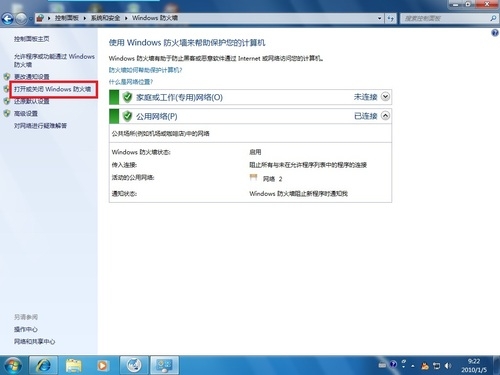Open 允许程序或功能通过 Windows 防火墙 link

[54, 60]
